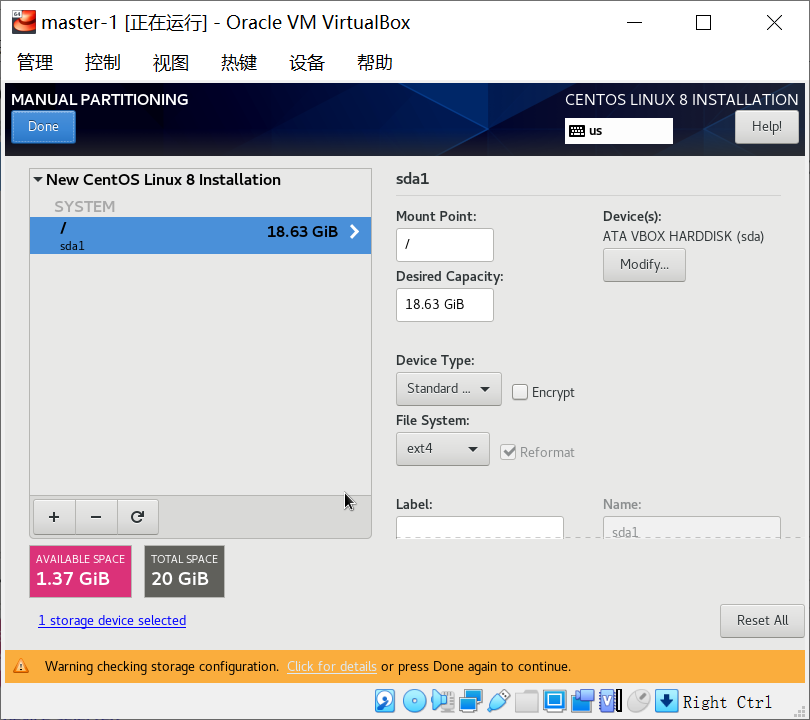Click CENTOS LINUX 8 INSTALLATION title text
This screenshot has width=810, height=720.
tap(681, 99)
